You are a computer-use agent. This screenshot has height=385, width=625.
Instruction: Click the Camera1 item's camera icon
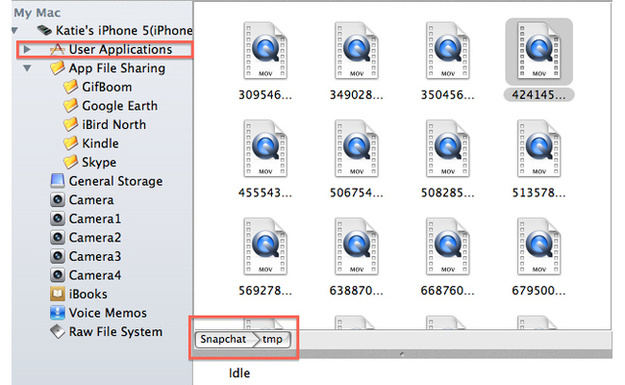(57, 218)
